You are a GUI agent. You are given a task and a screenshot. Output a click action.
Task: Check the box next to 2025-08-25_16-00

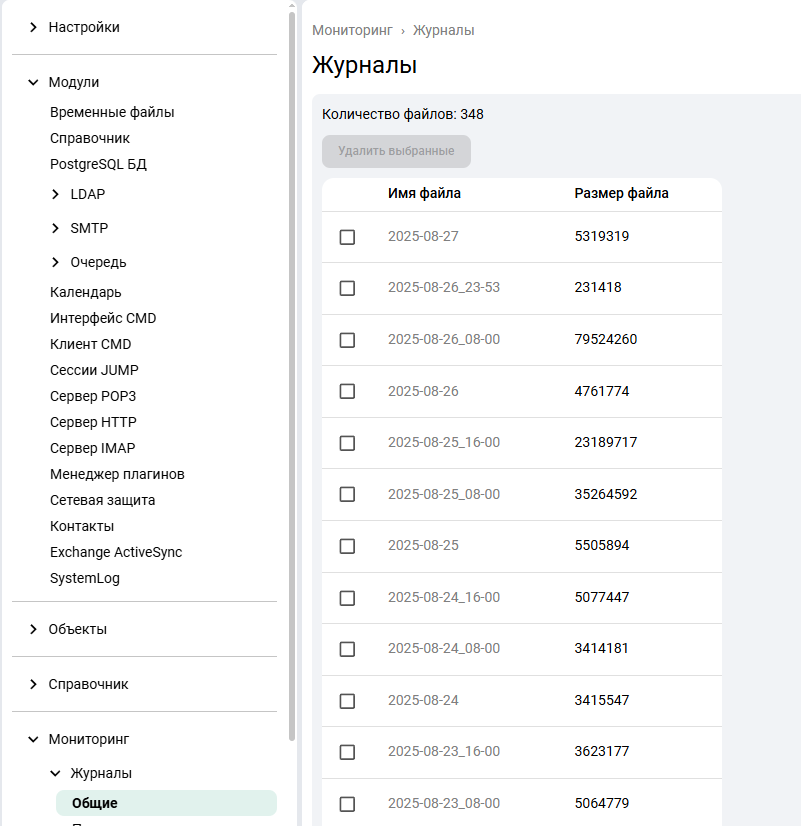tap(347, 443)
